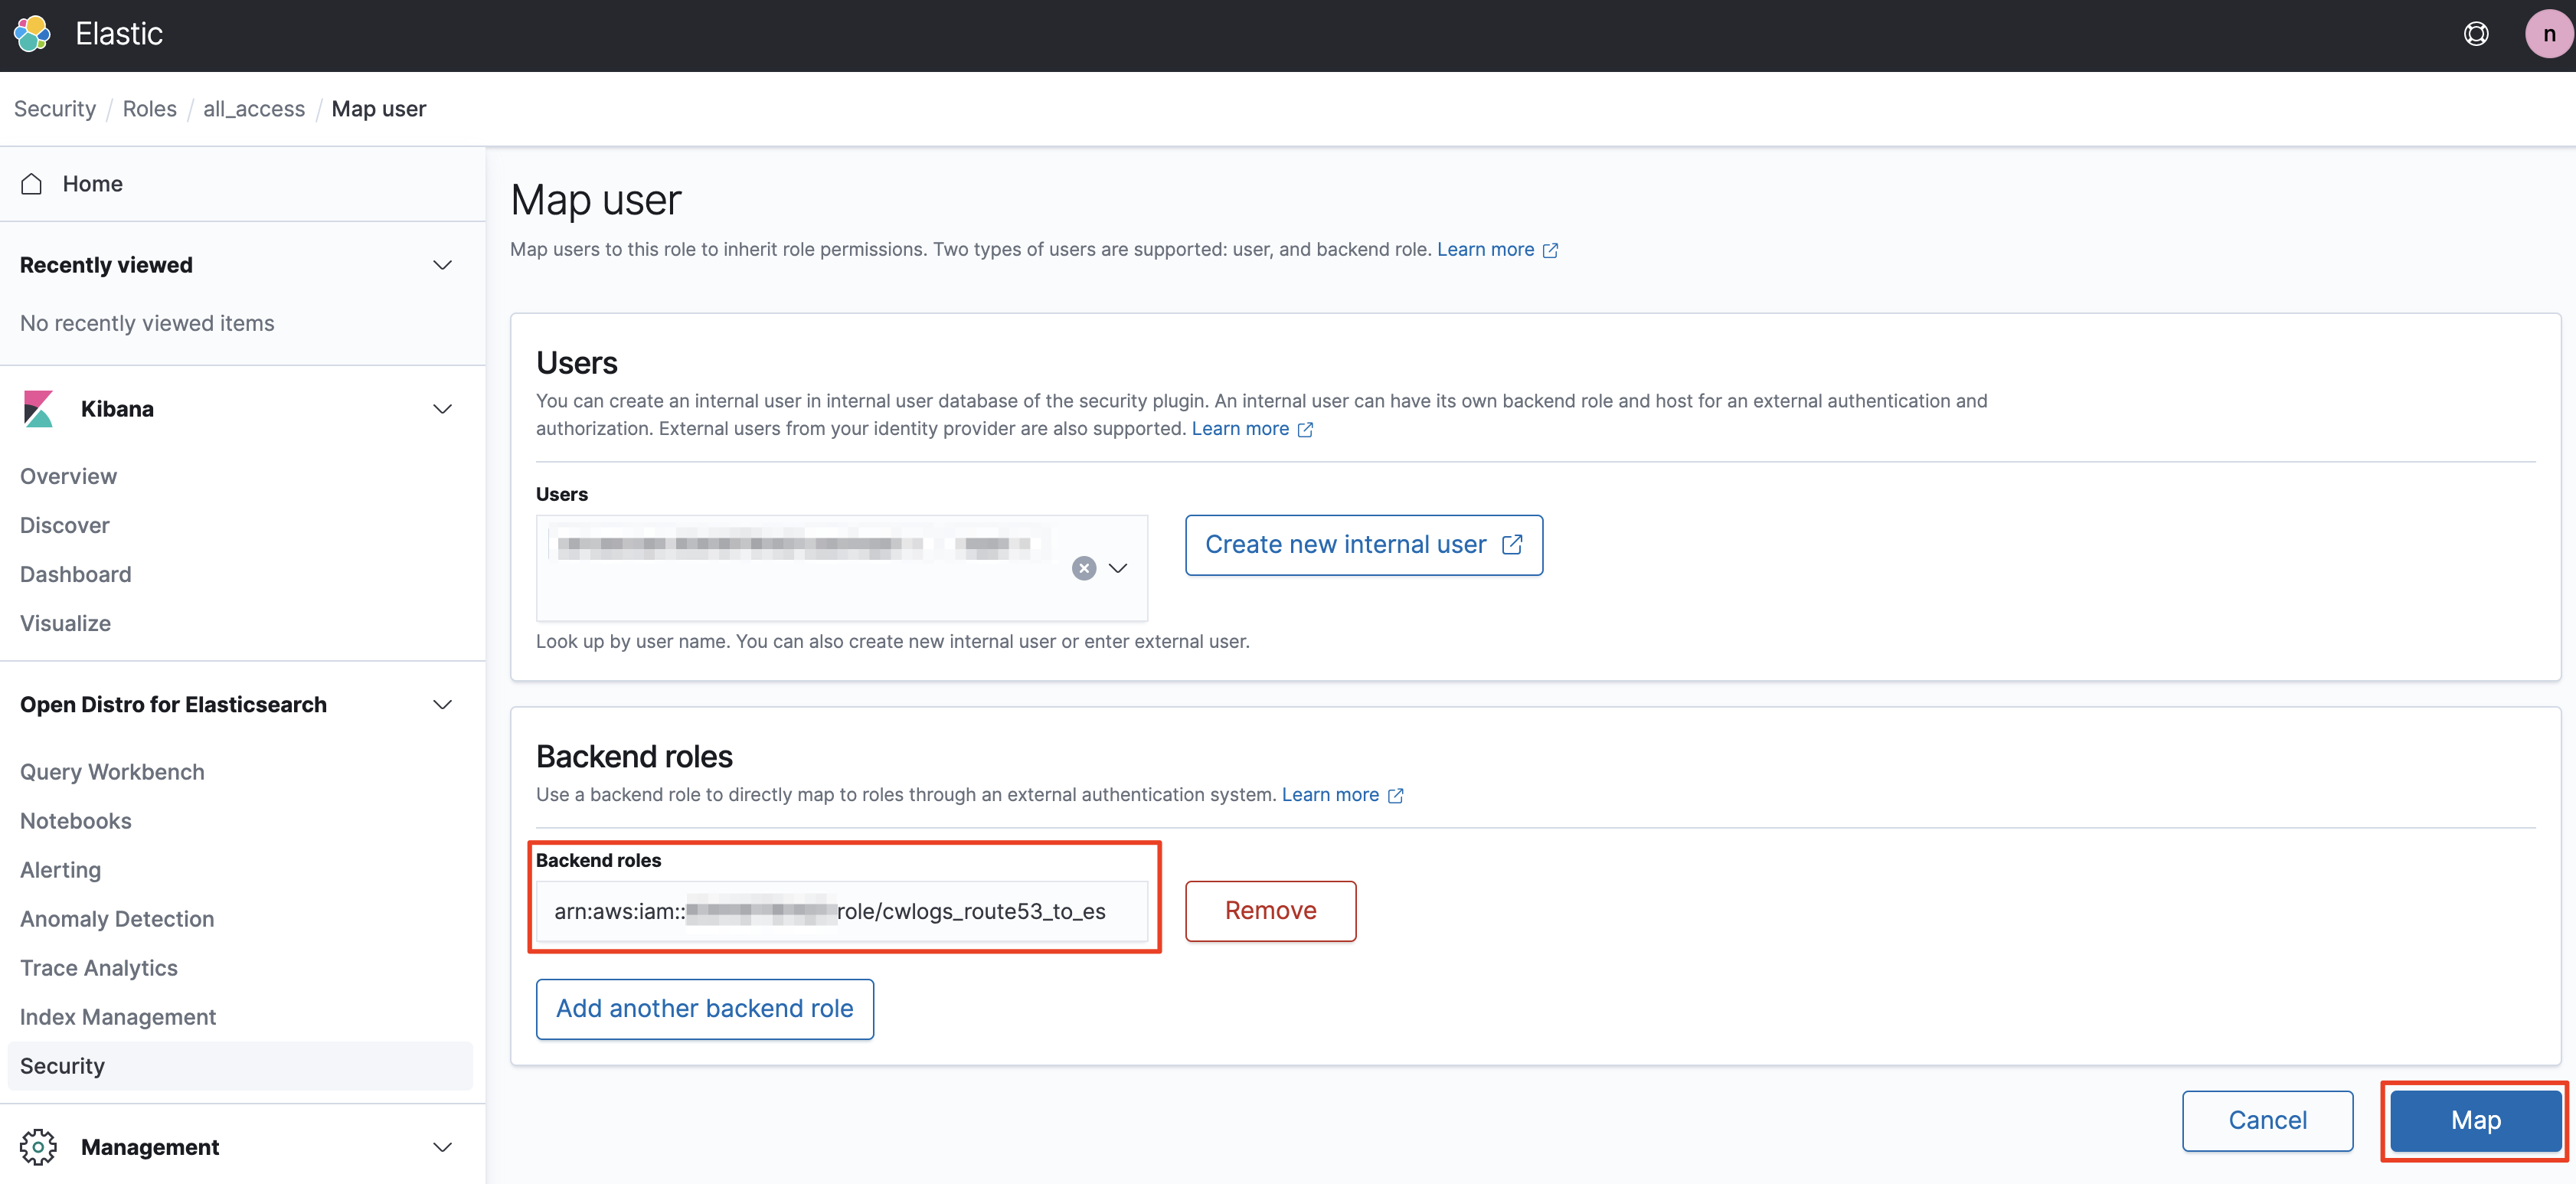
Task: Click the Backend roles ARN input field
Action: pos(841,911)
